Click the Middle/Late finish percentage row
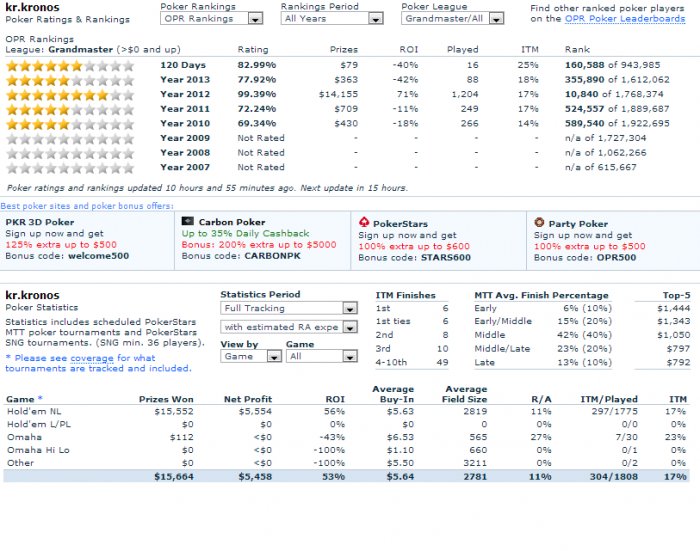This screenshot has width=700, height=551. click(543, 348)
